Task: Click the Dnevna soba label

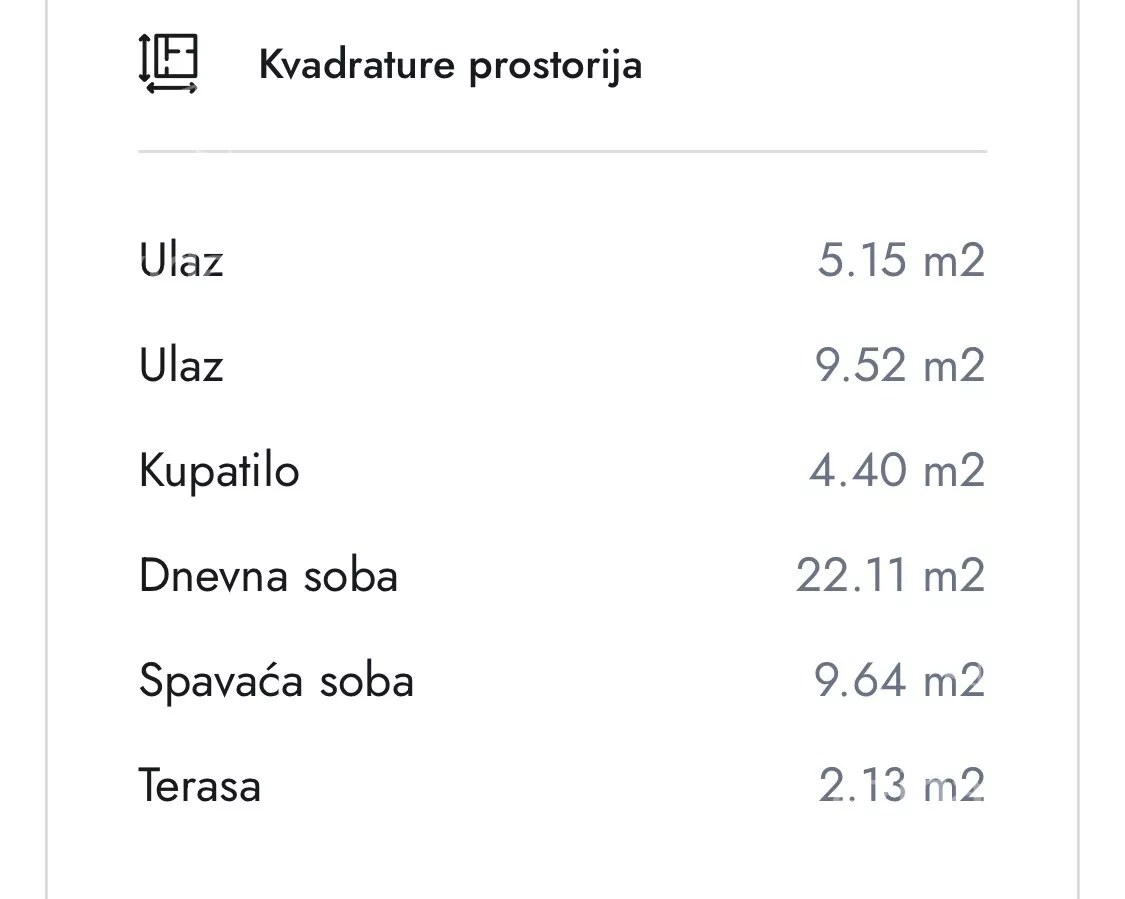Action: pos(268,575)
